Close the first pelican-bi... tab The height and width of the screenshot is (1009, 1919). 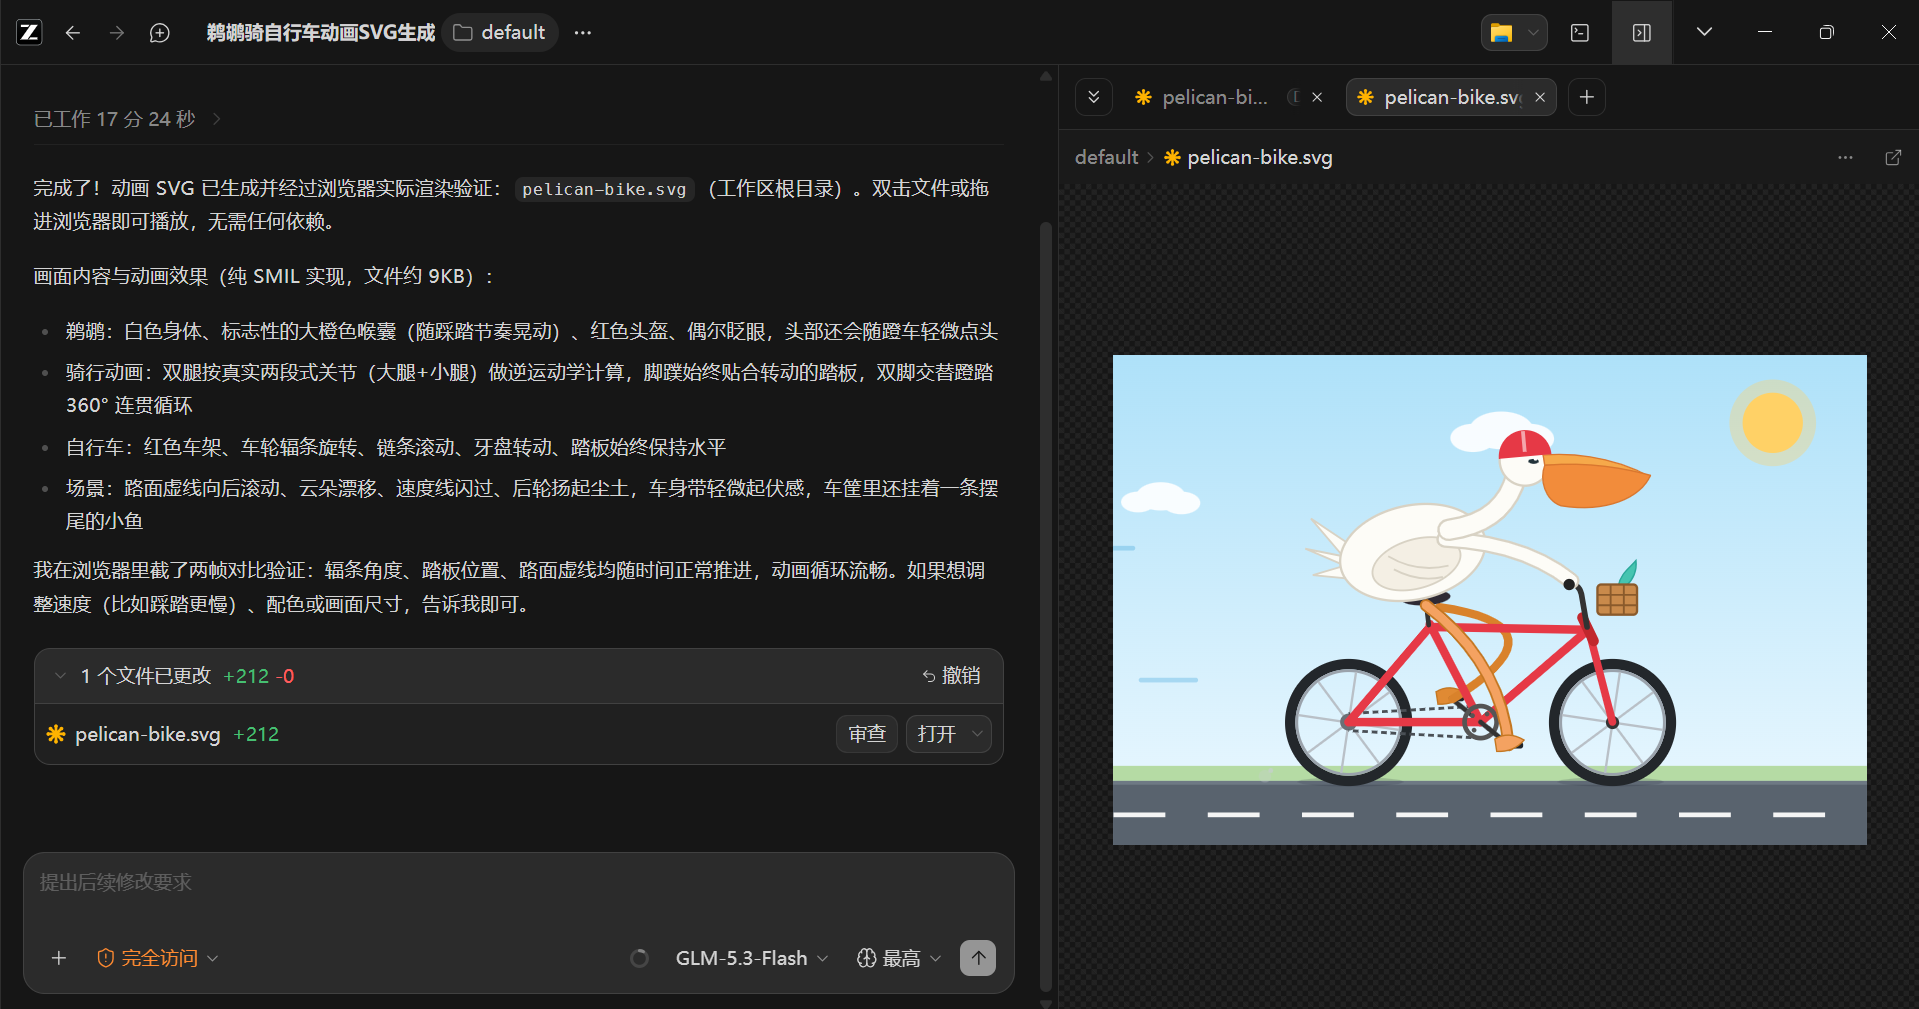coord(1317,97)
